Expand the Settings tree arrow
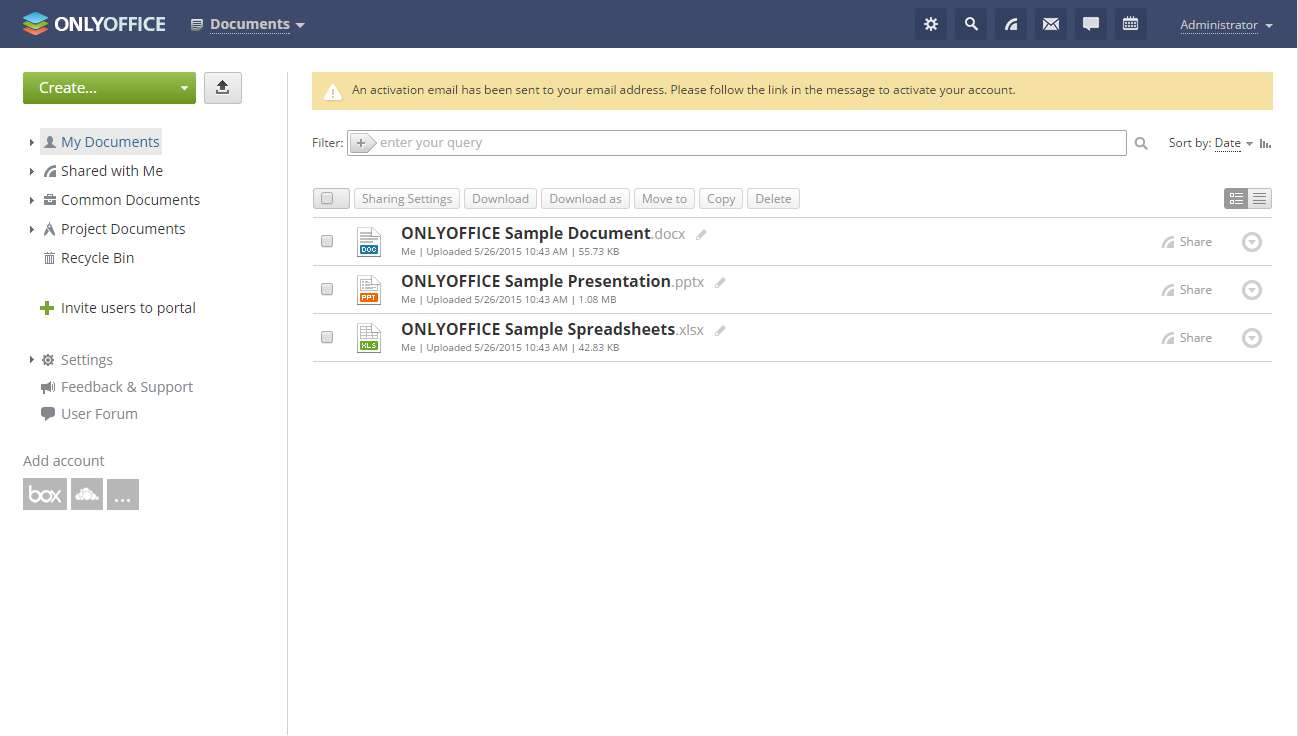 pyautogui.click(x=32, y=360)
